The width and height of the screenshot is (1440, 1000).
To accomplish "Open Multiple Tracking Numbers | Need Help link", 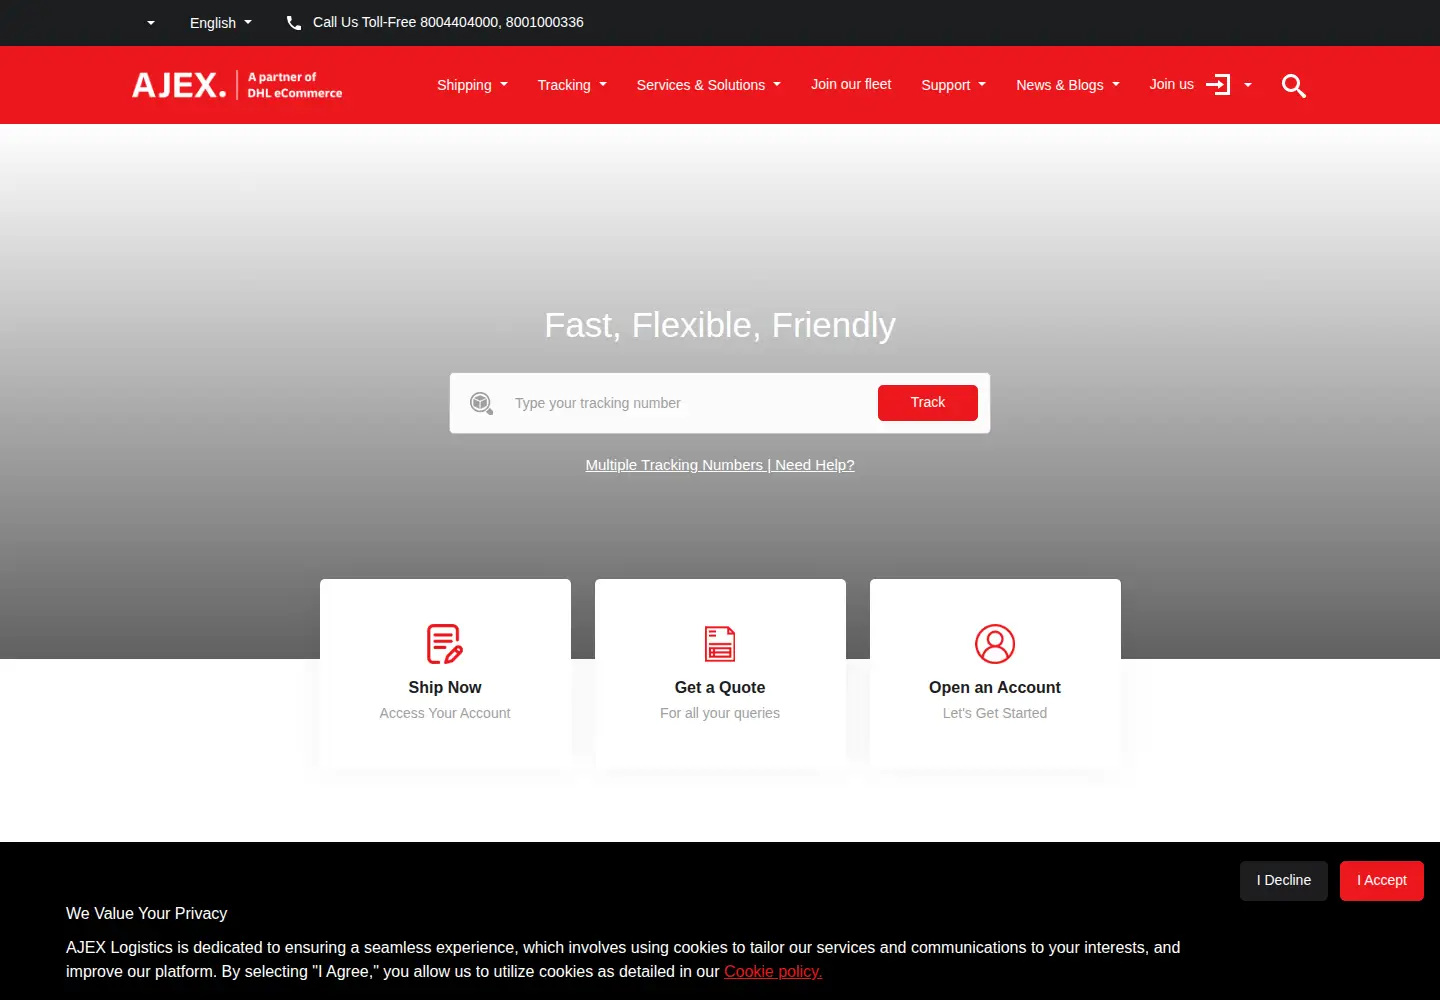I will tap(720, 465).
